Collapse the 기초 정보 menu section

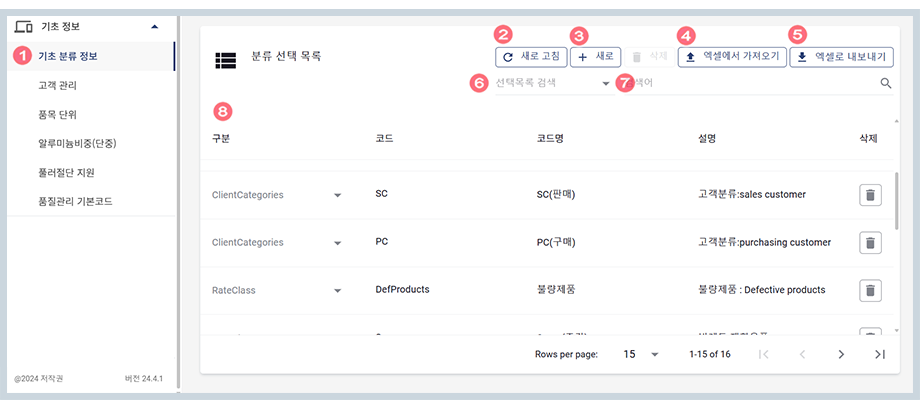pos(153,26)
